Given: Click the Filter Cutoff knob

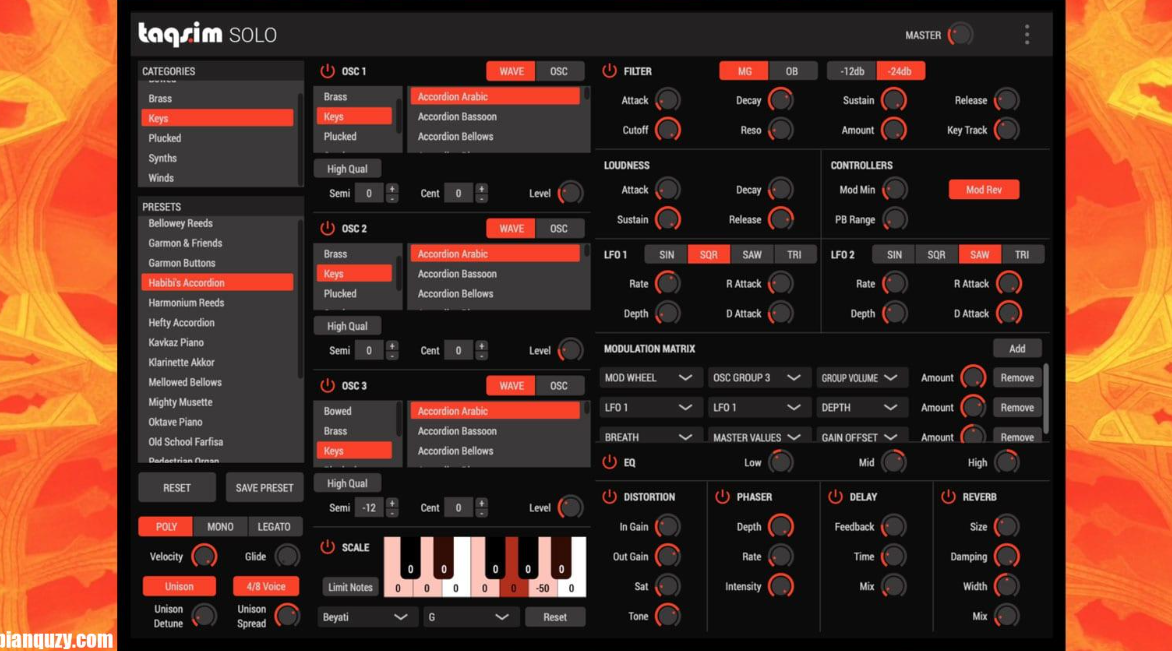Looking at the screenshot, I should (667, 130).
